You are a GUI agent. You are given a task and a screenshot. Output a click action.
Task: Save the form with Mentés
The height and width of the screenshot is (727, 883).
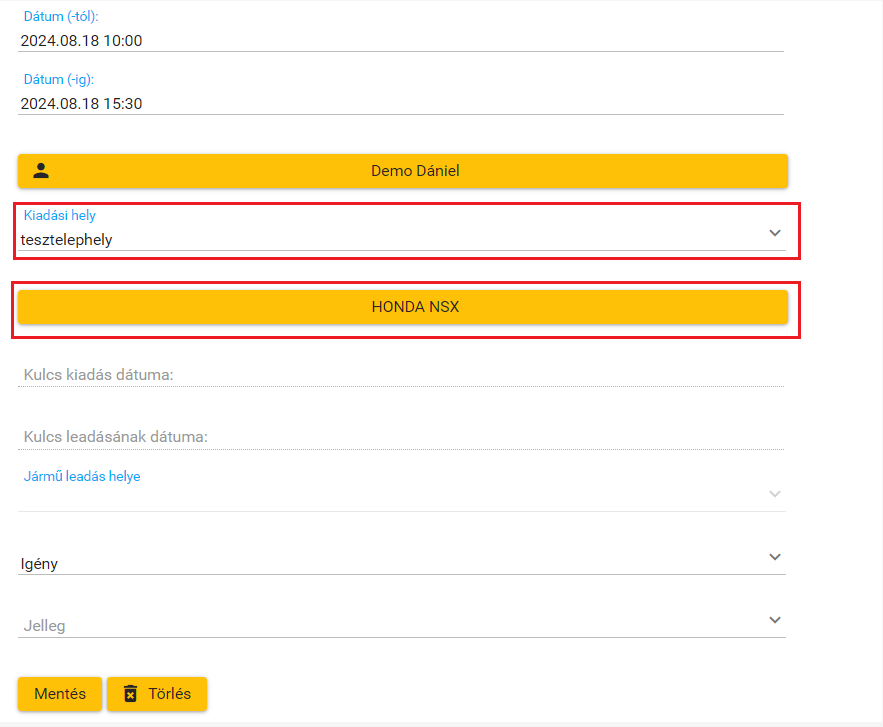(x=60, y=694)
